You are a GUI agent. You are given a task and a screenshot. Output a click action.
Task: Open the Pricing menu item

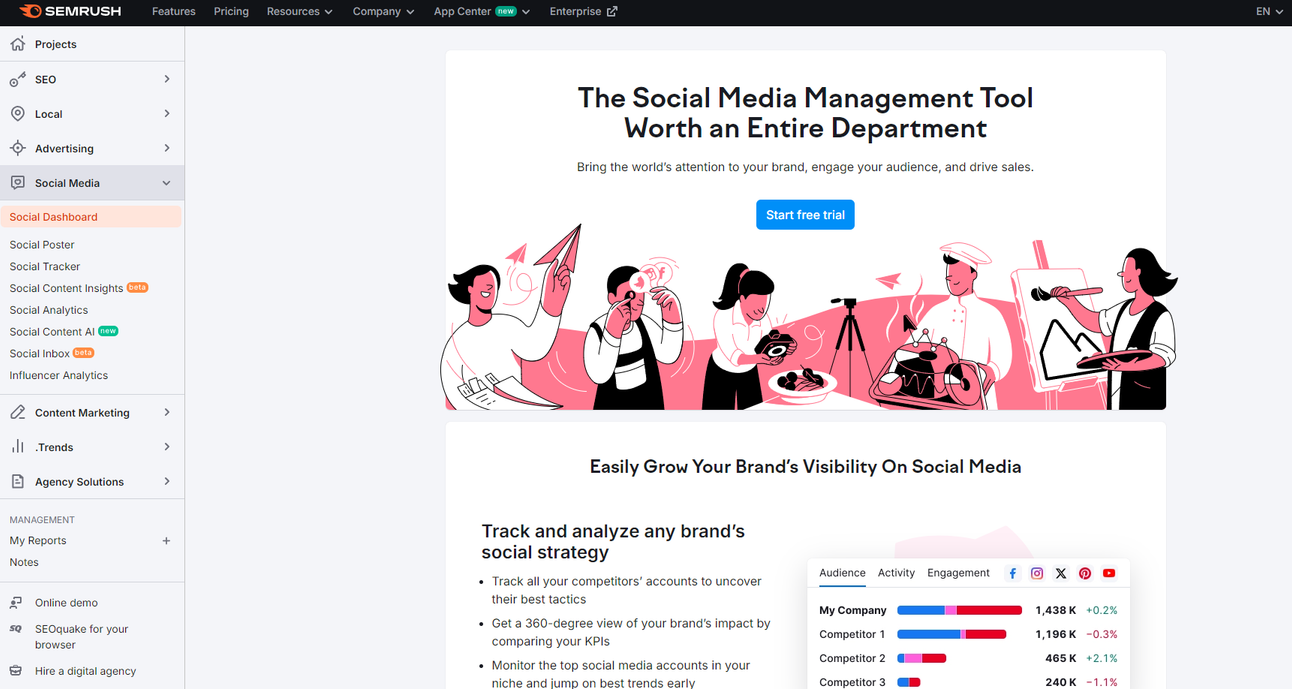pyautogui.click(x=231, y=12)
